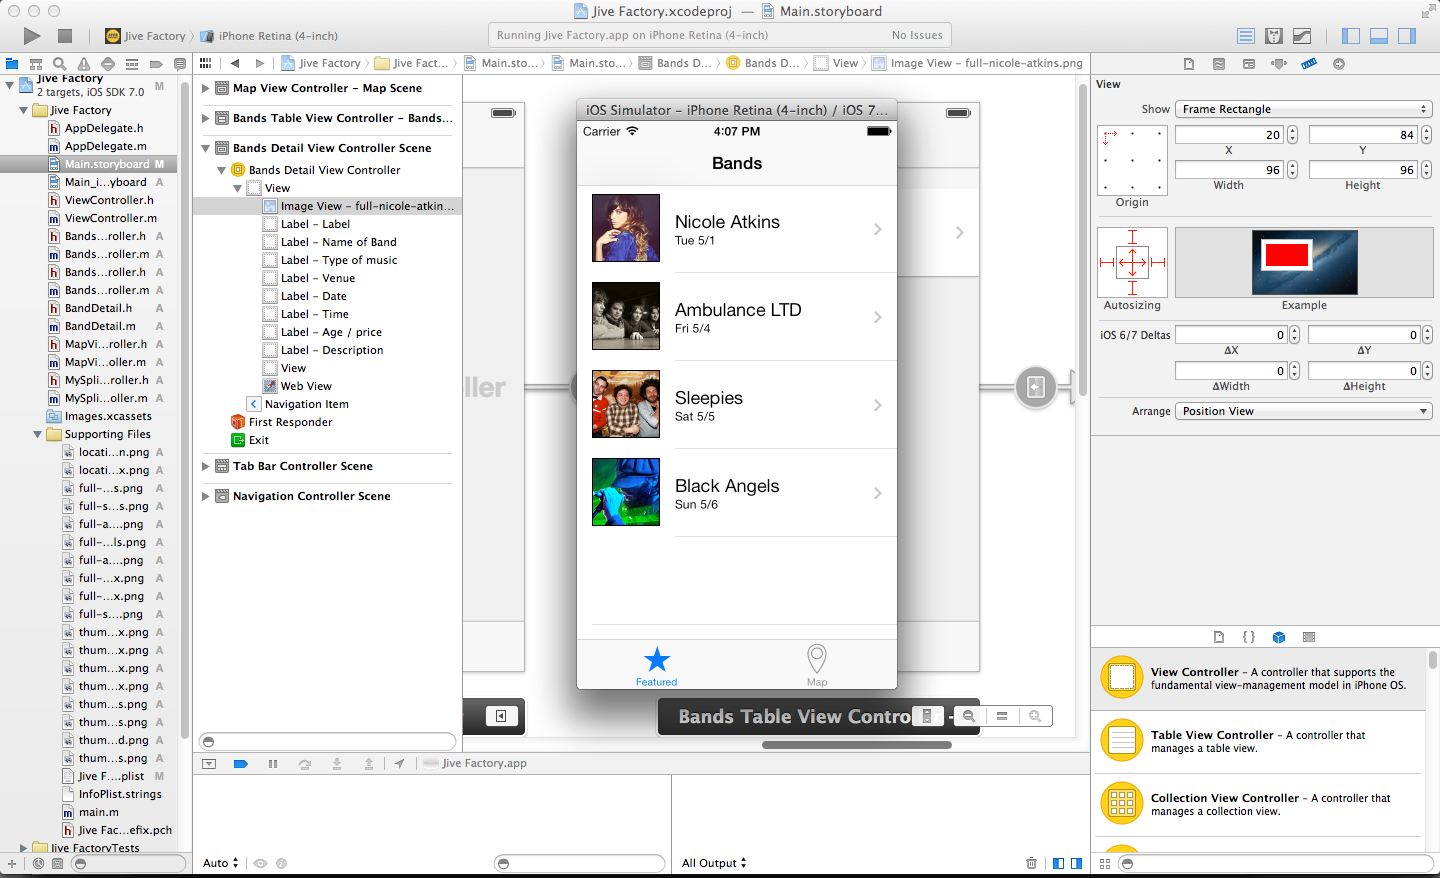The height and width of the screenshot is (878, 1440).
Task: Tap the Nicole Atkins row in simulator
Action: click(x=737, y=229)
